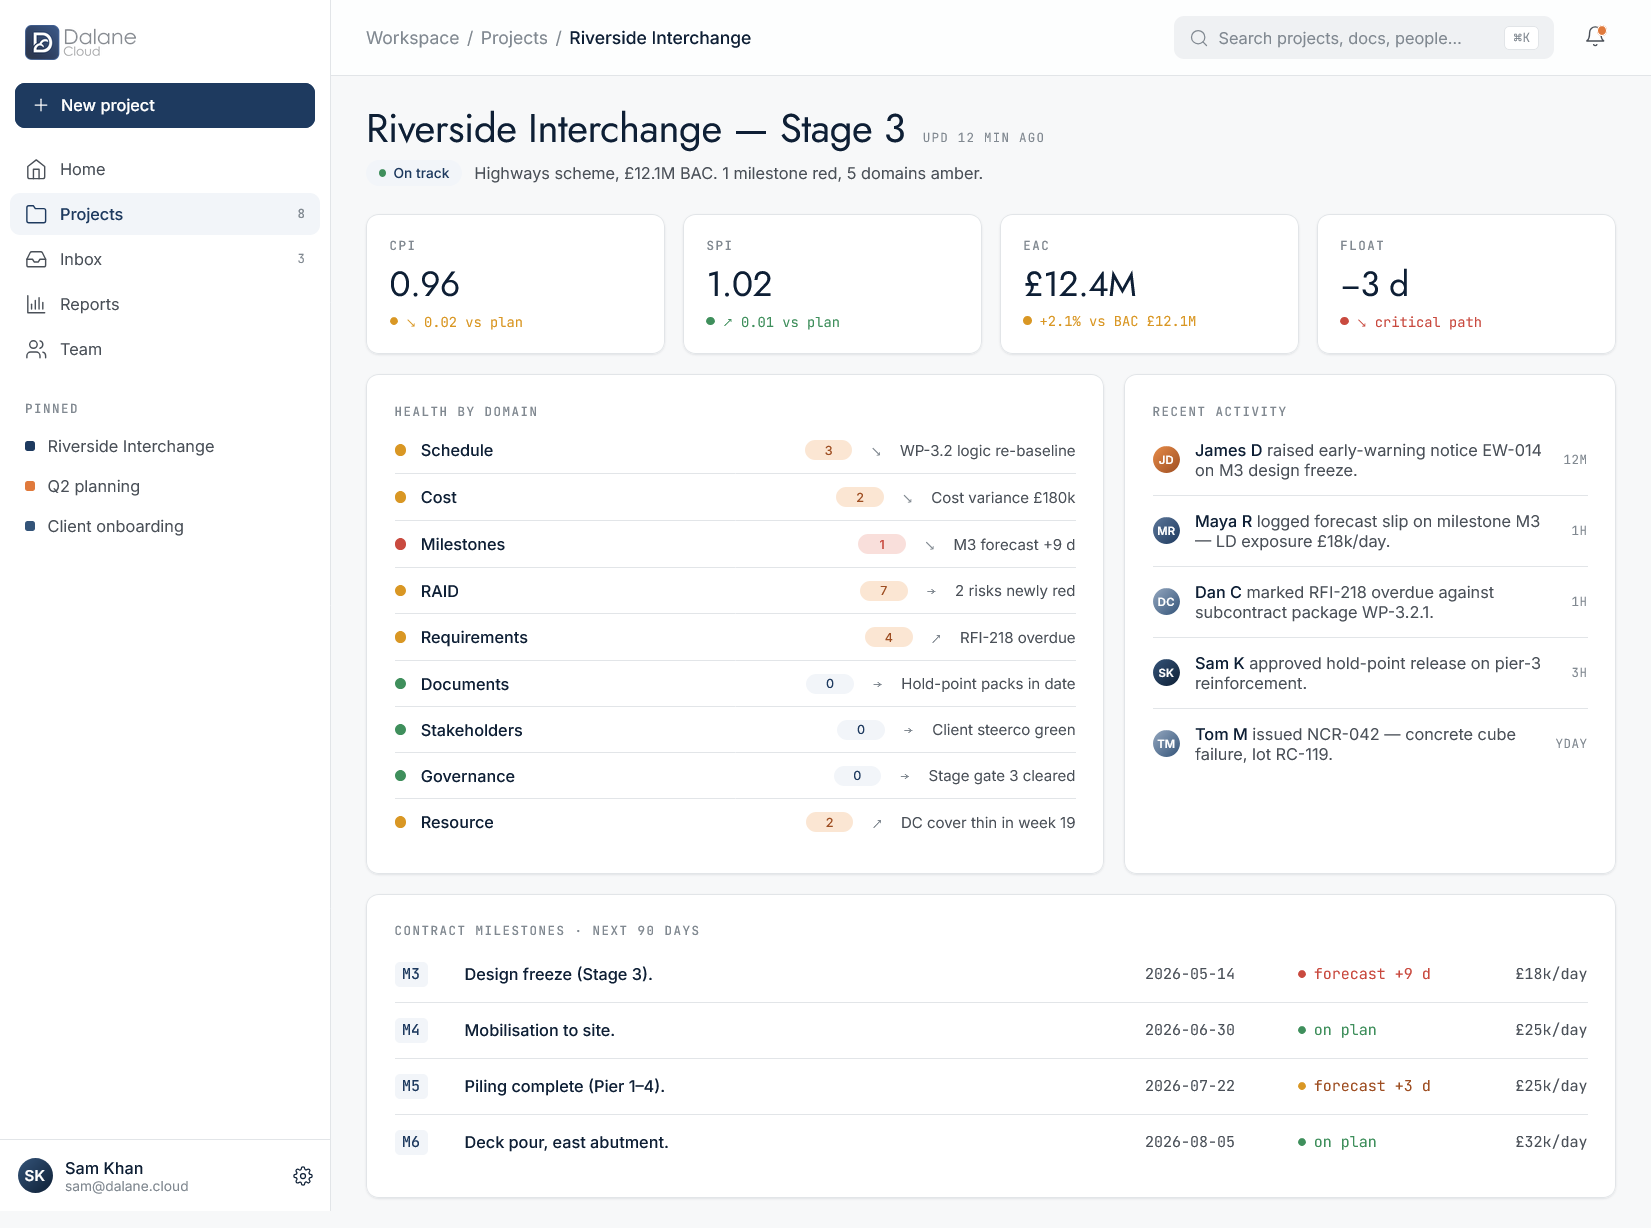The width and height of the screenshot is (1651, 1228).
Task: Click Requirements count badge 4
Action: click(889, 638)
